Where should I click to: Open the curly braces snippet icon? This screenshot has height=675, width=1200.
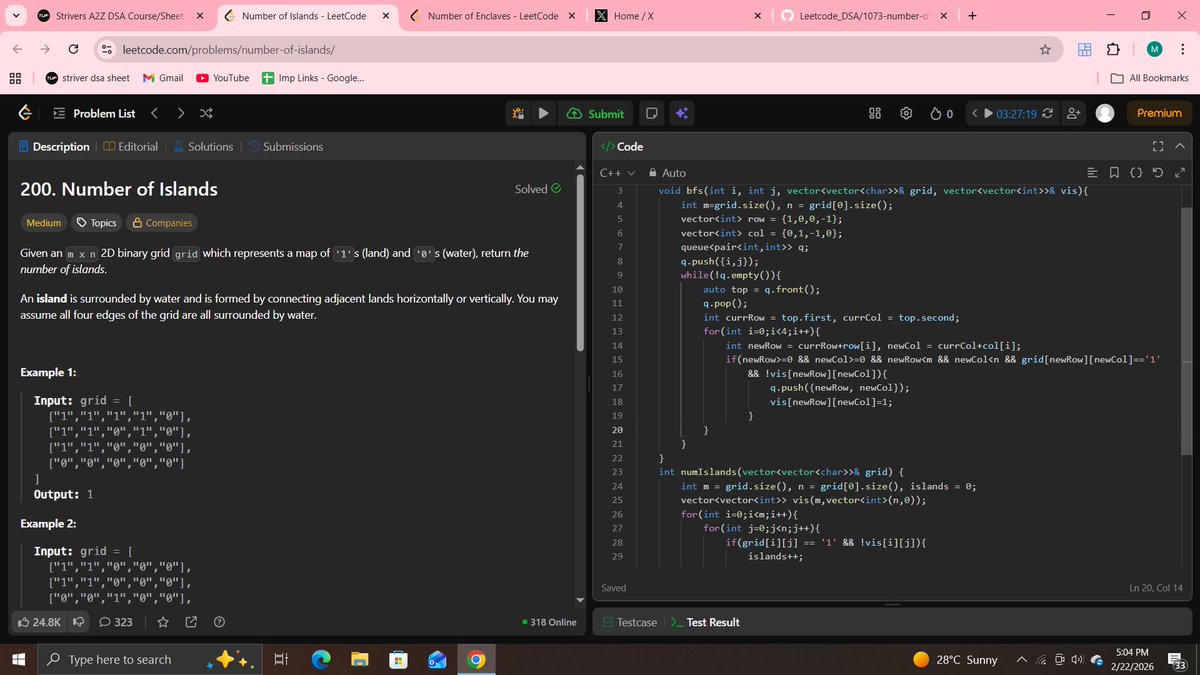coord(1135,173)
